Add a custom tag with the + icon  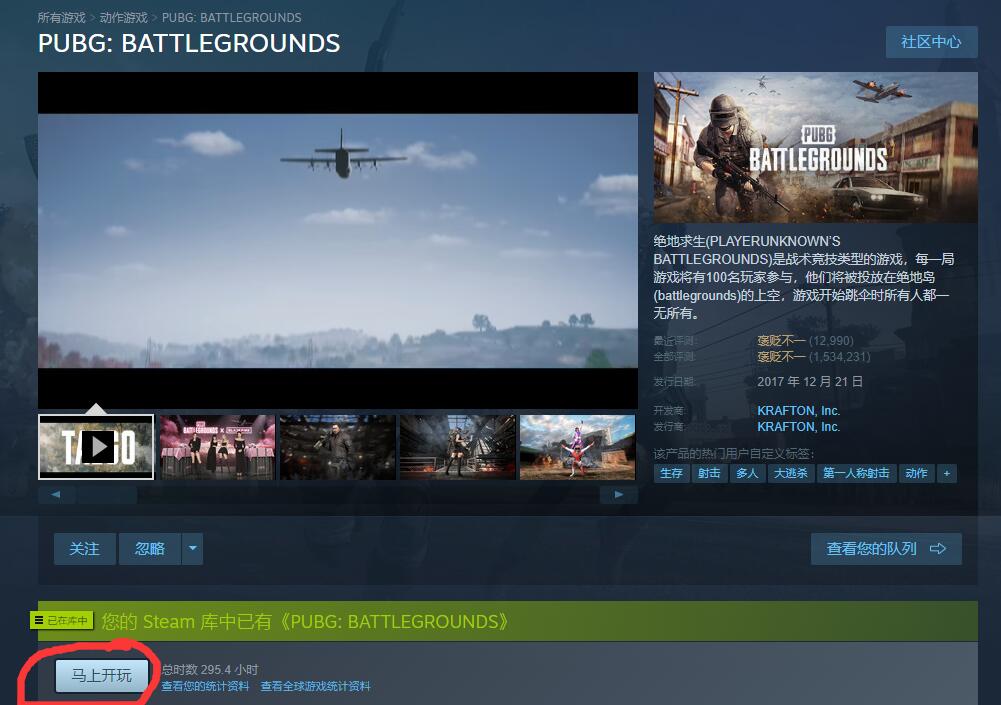coord(946,473)
